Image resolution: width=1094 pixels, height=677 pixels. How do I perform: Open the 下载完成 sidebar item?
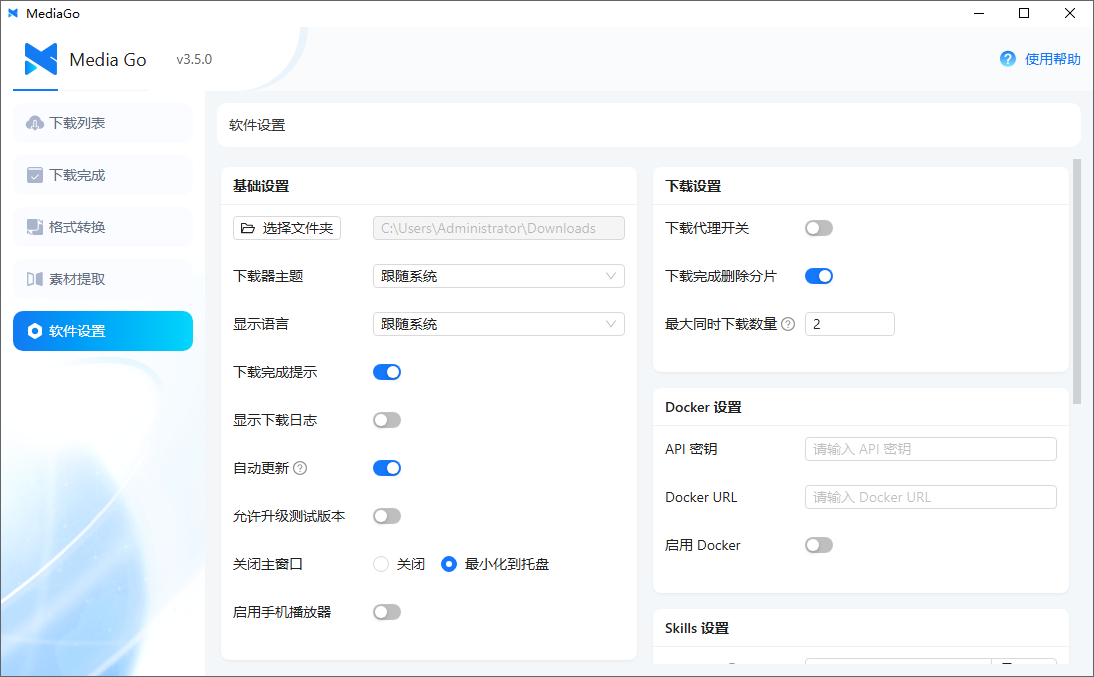pyautogui.click(x=103, y=175)
